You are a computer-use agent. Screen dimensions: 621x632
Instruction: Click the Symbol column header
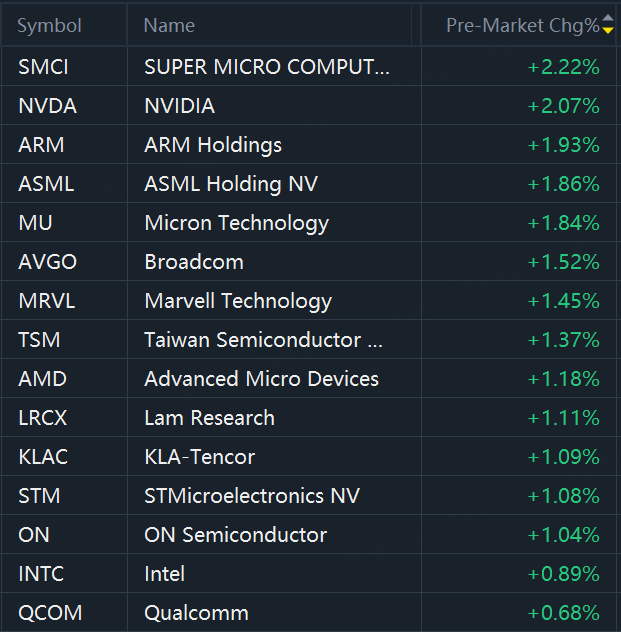(x=49, y=25)
